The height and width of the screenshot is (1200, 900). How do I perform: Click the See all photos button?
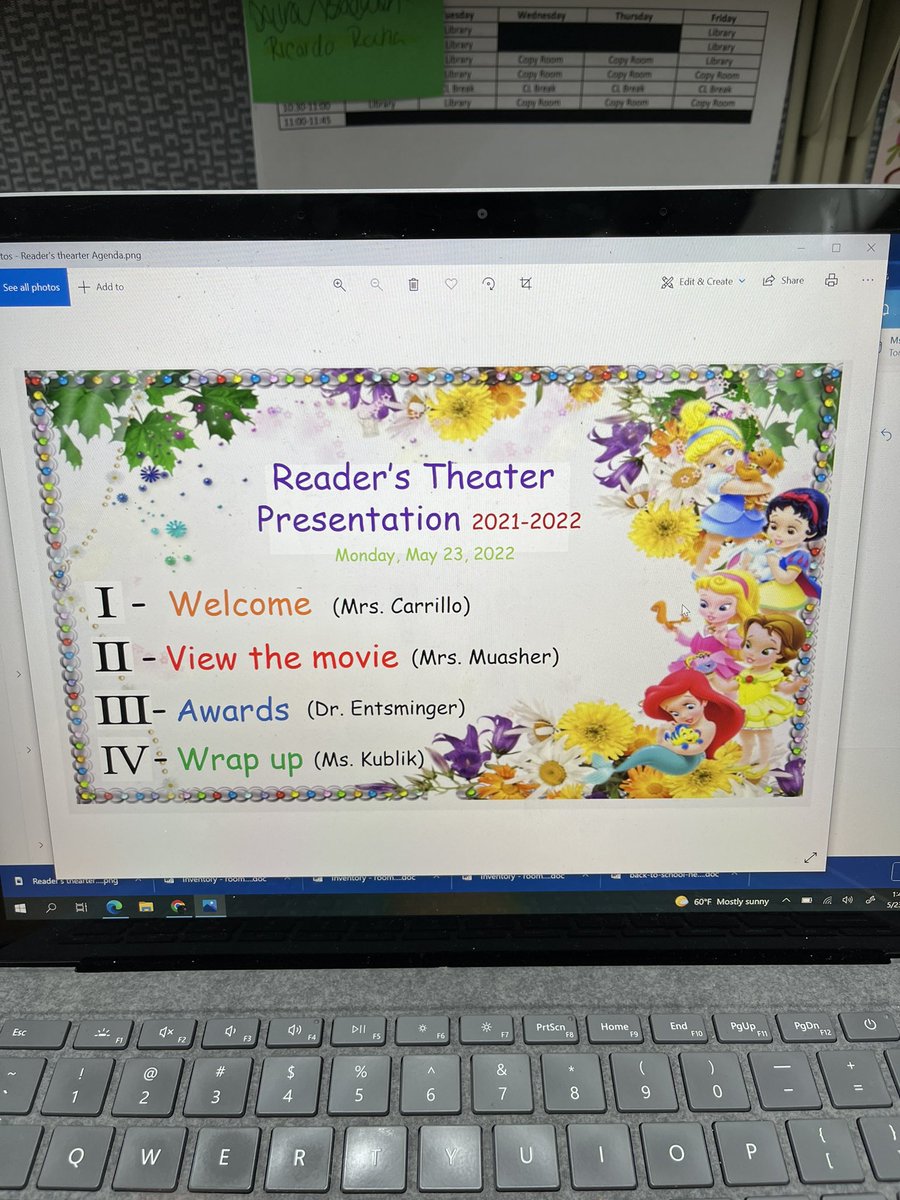(31, 287)
